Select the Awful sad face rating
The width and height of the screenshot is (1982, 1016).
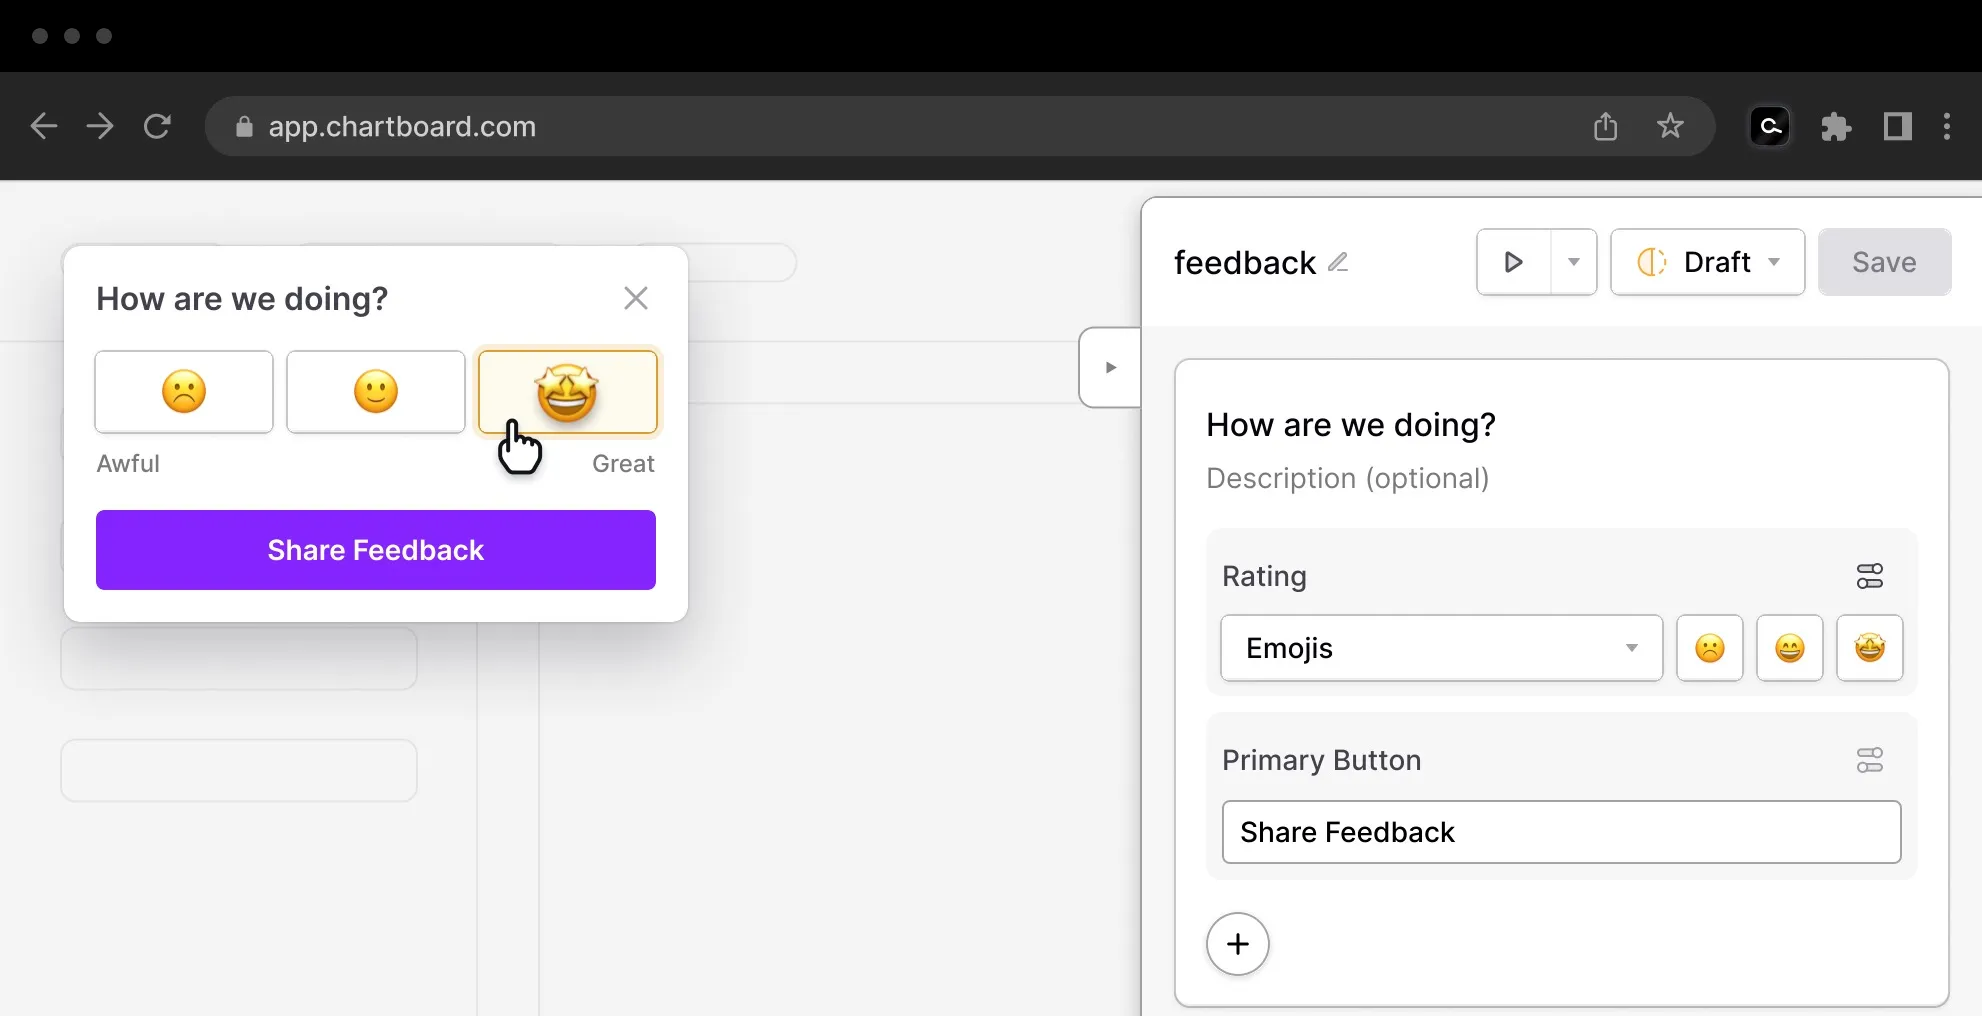coord(184,391)
